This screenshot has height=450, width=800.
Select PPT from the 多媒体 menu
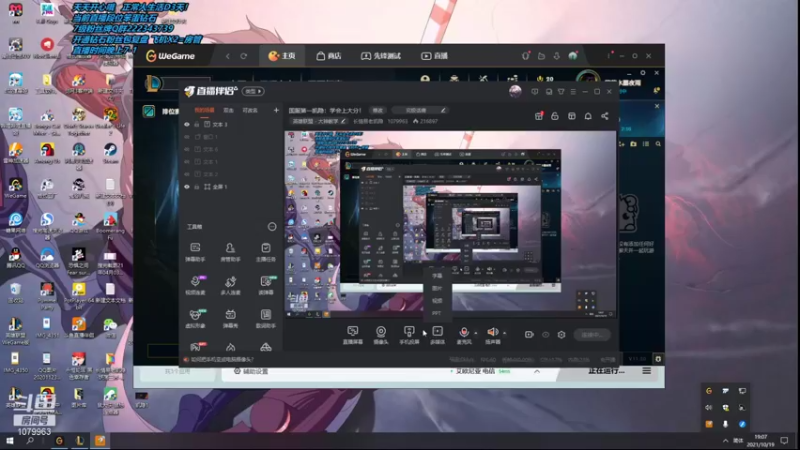pyautogui.click(x=437, y=313)
